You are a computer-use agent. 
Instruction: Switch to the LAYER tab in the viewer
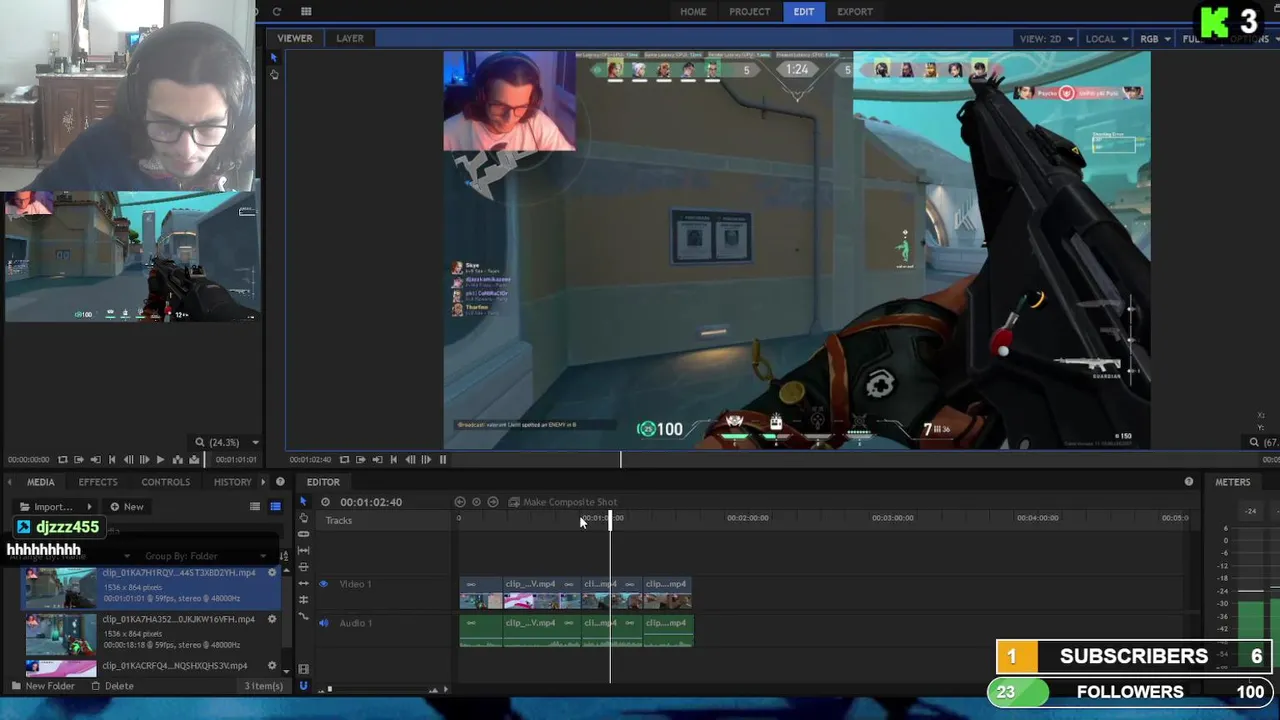pos(350,38)
